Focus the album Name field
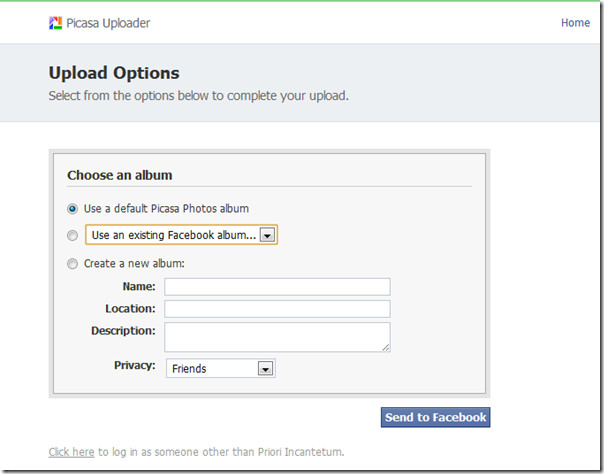The image size is (604, 474). coord(277,287)
